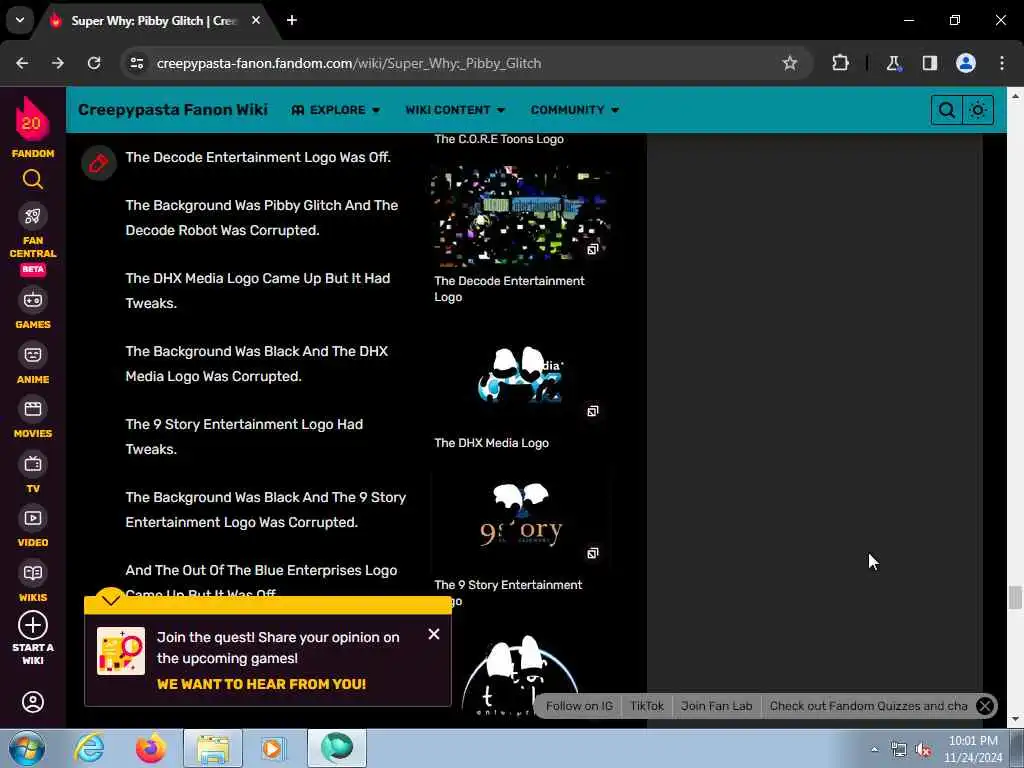Viewport: 1024px width, 768px height.
Task: Click the muted volume tray icon
Action: [923, 750]
